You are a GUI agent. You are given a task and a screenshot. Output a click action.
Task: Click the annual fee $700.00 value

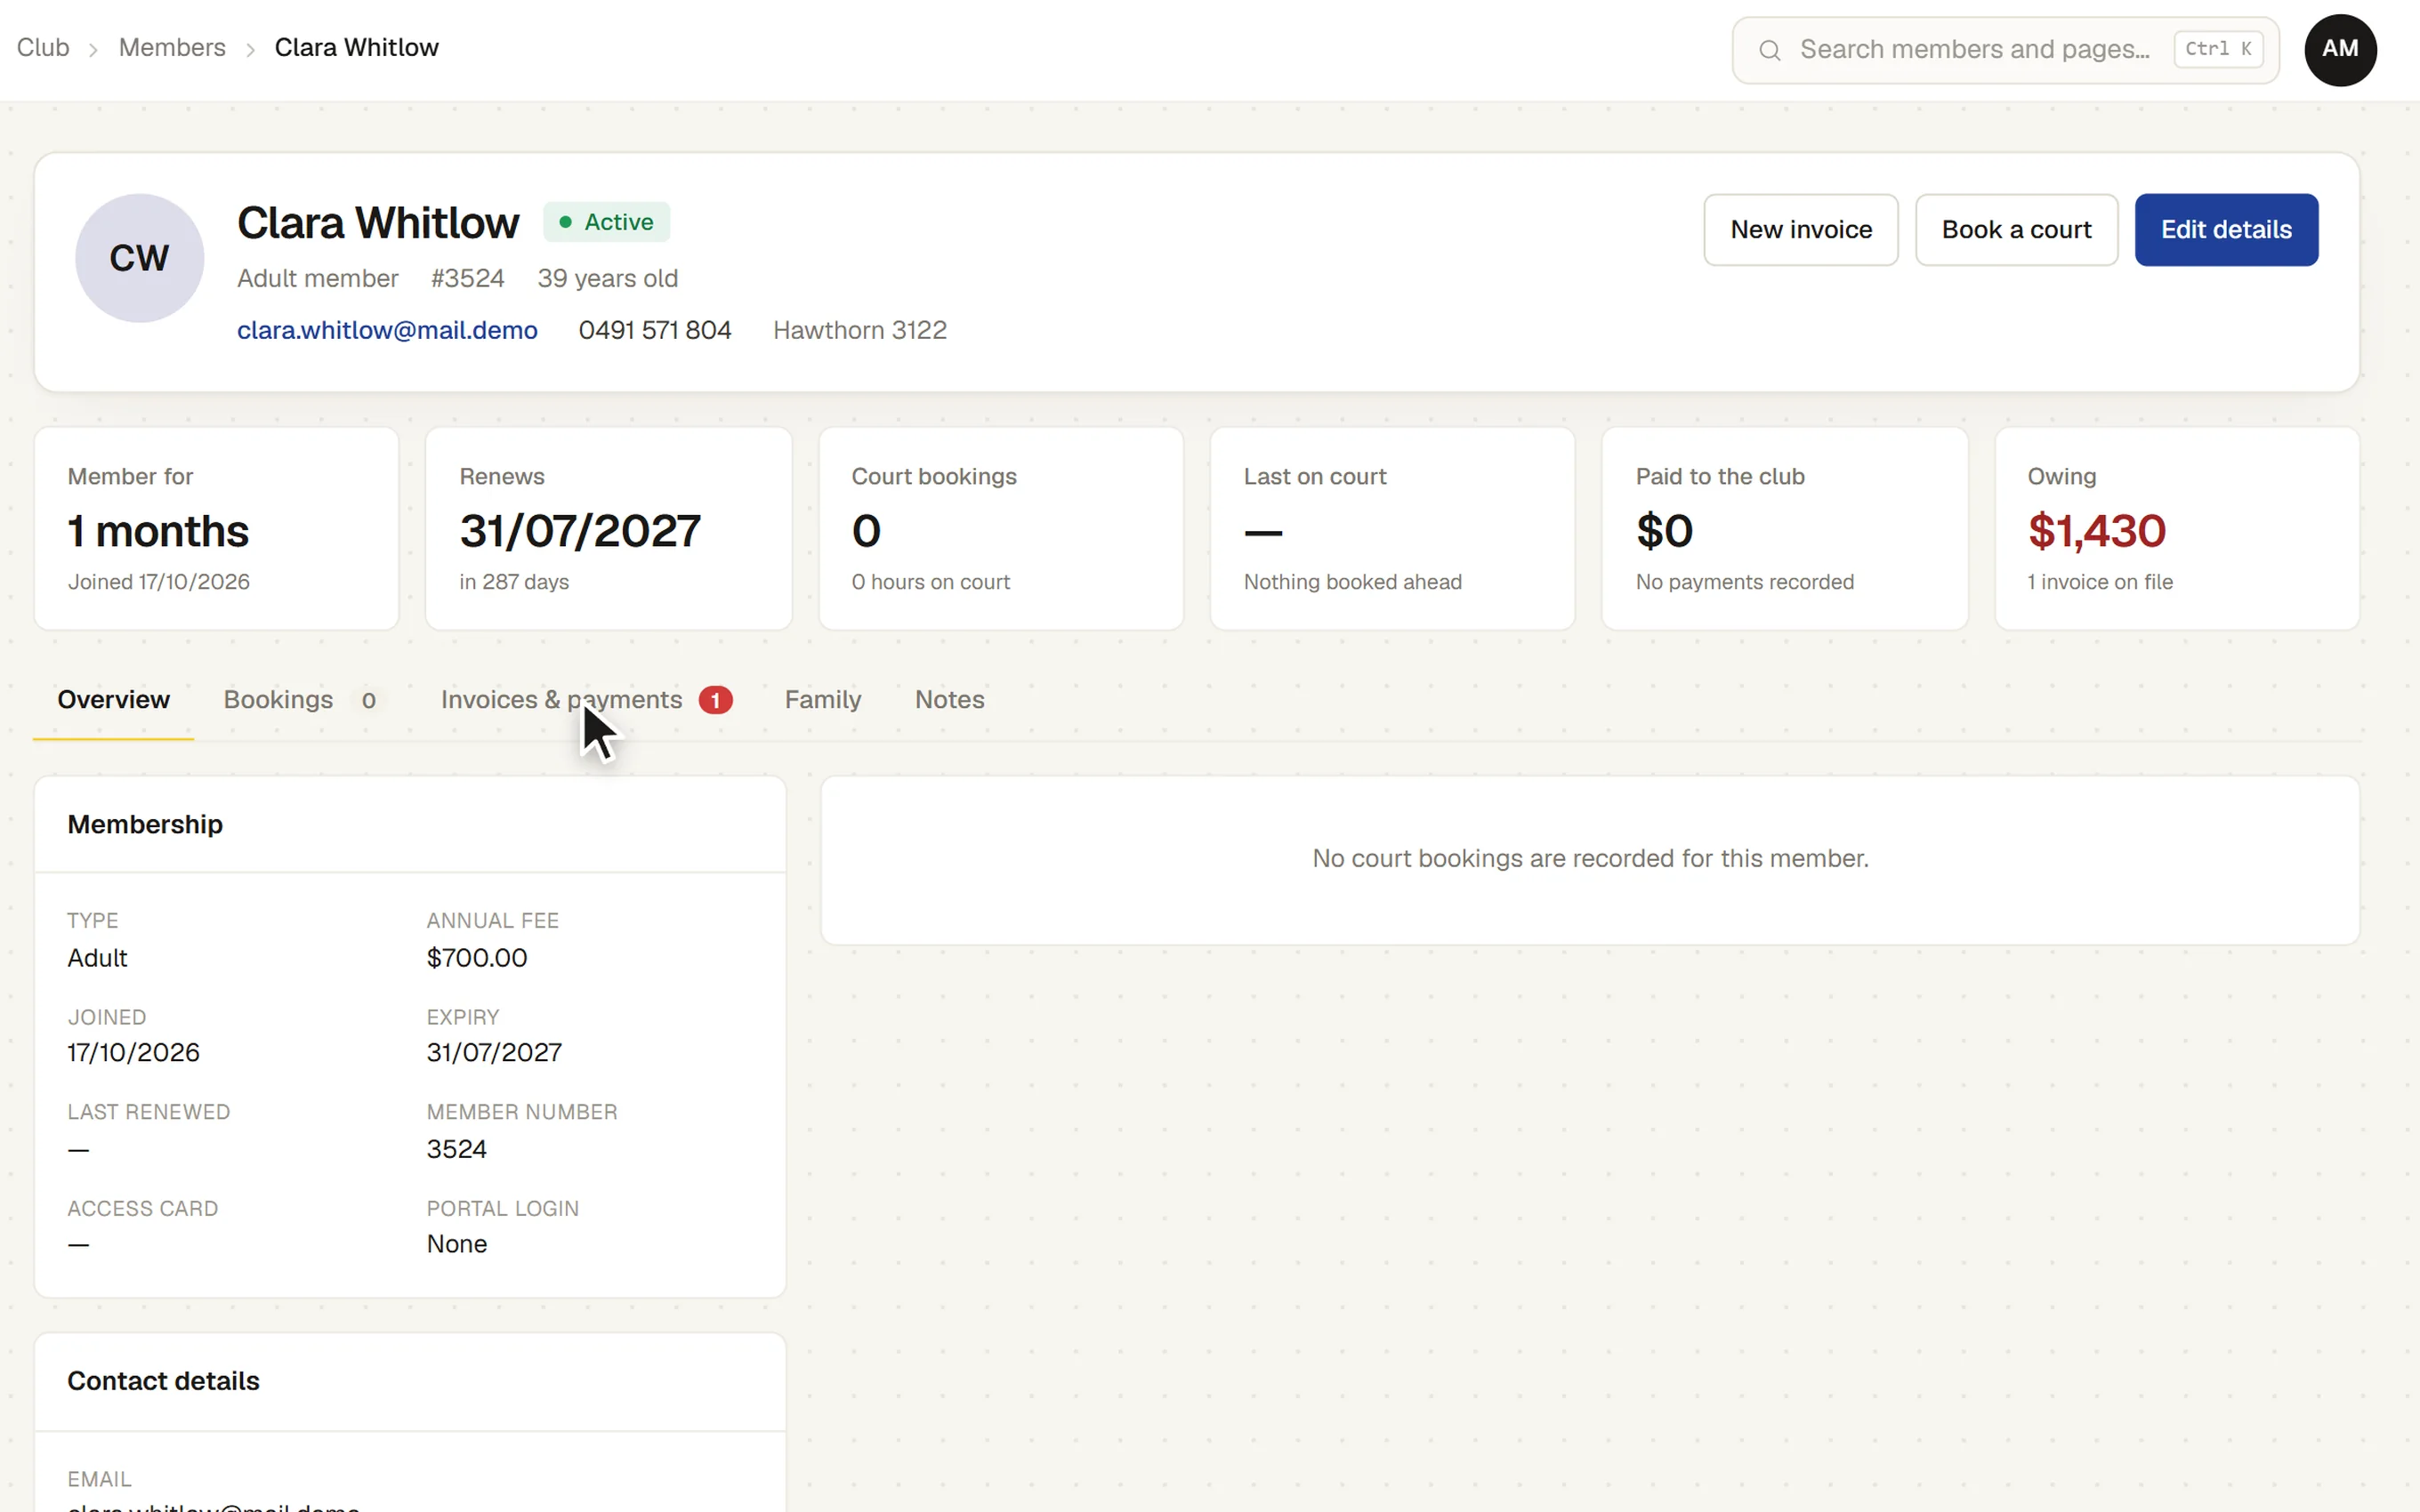[x=476, y=958]
